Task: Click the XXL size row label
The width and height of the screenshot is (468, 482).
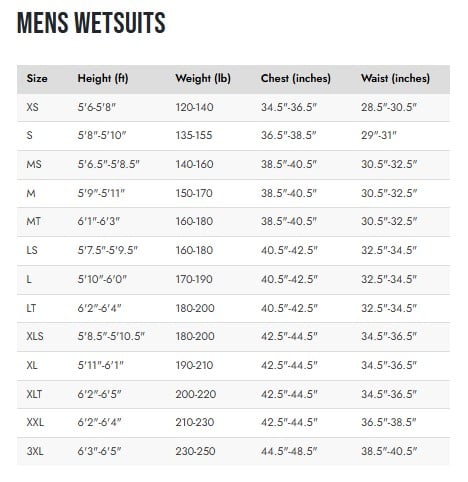Action: tap(35, 423)
